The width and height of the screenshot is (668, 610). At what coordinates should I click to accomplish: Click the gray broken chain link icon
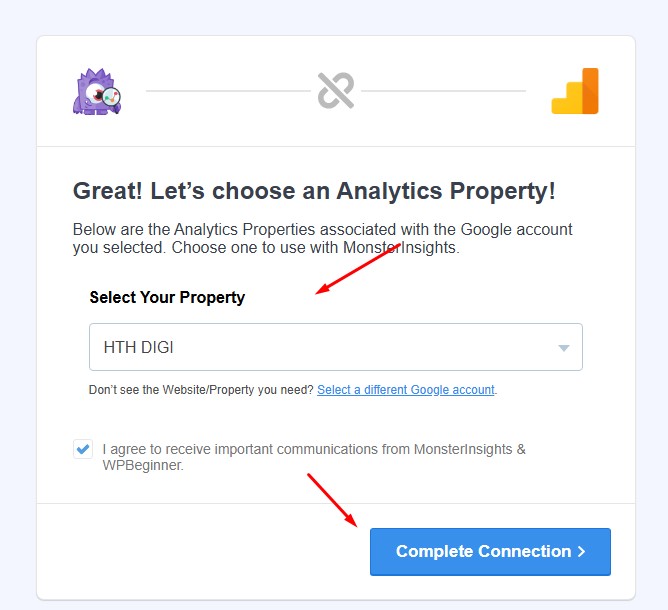(x=336, y=91)
